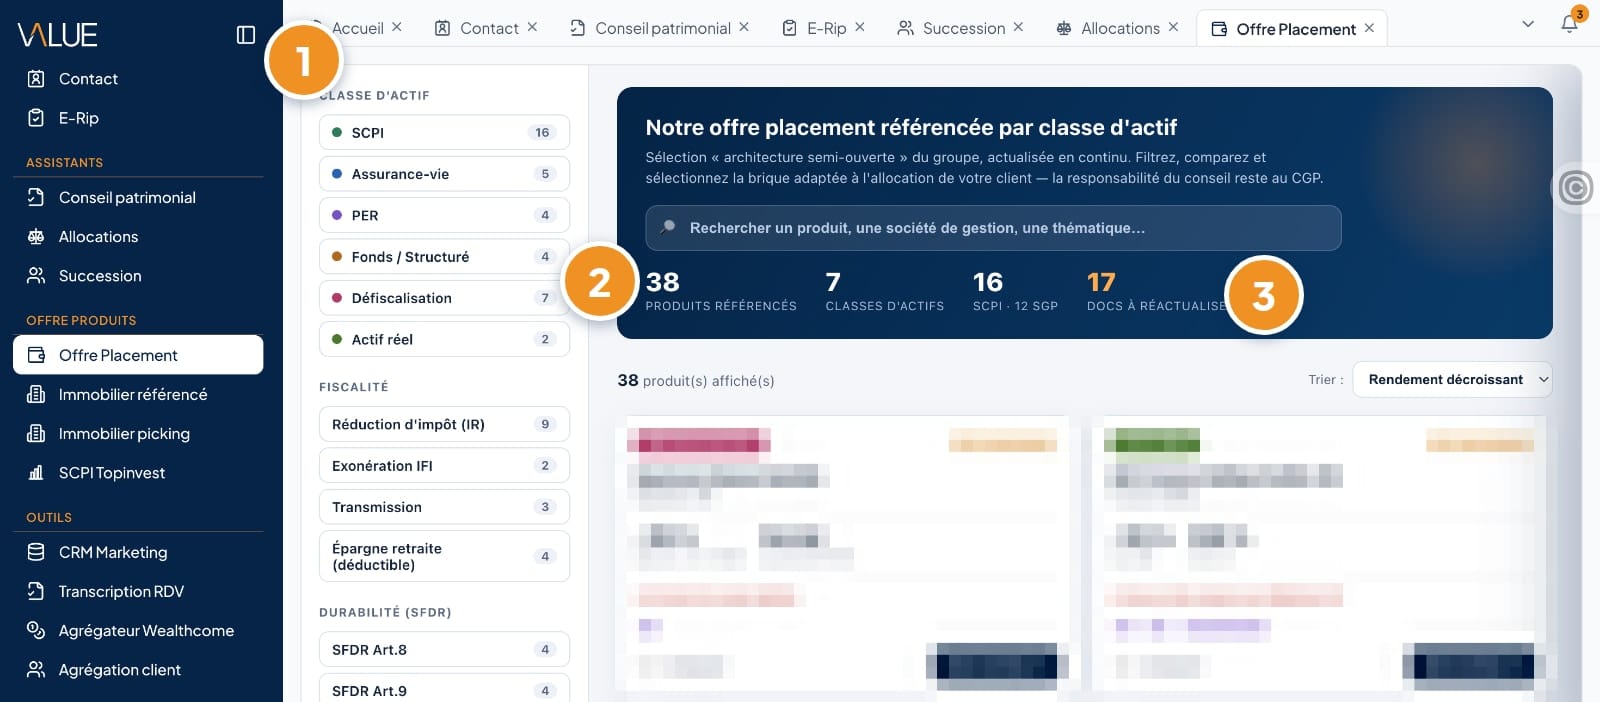The width and height of the screenshot is (1600, 702).
Task: Filter by SCPI asset class
Action: [x=444, y=132]
